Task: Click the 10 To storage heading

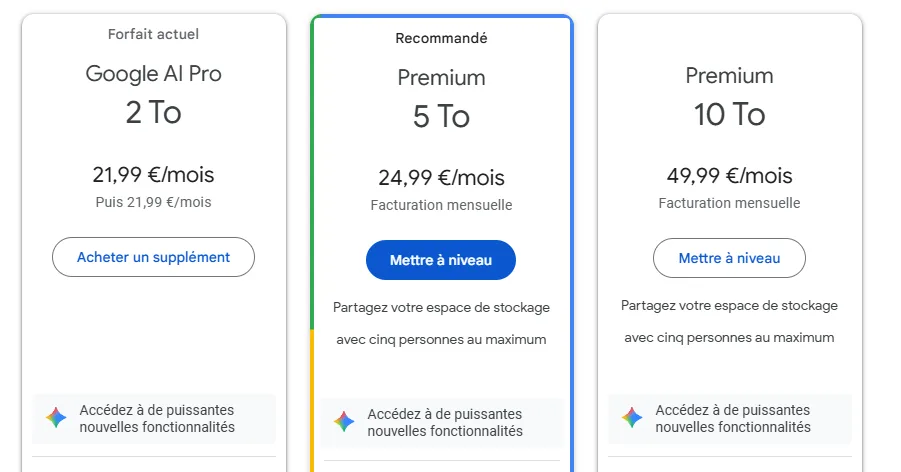Action: pyautogui.click(x=729, y=115)
